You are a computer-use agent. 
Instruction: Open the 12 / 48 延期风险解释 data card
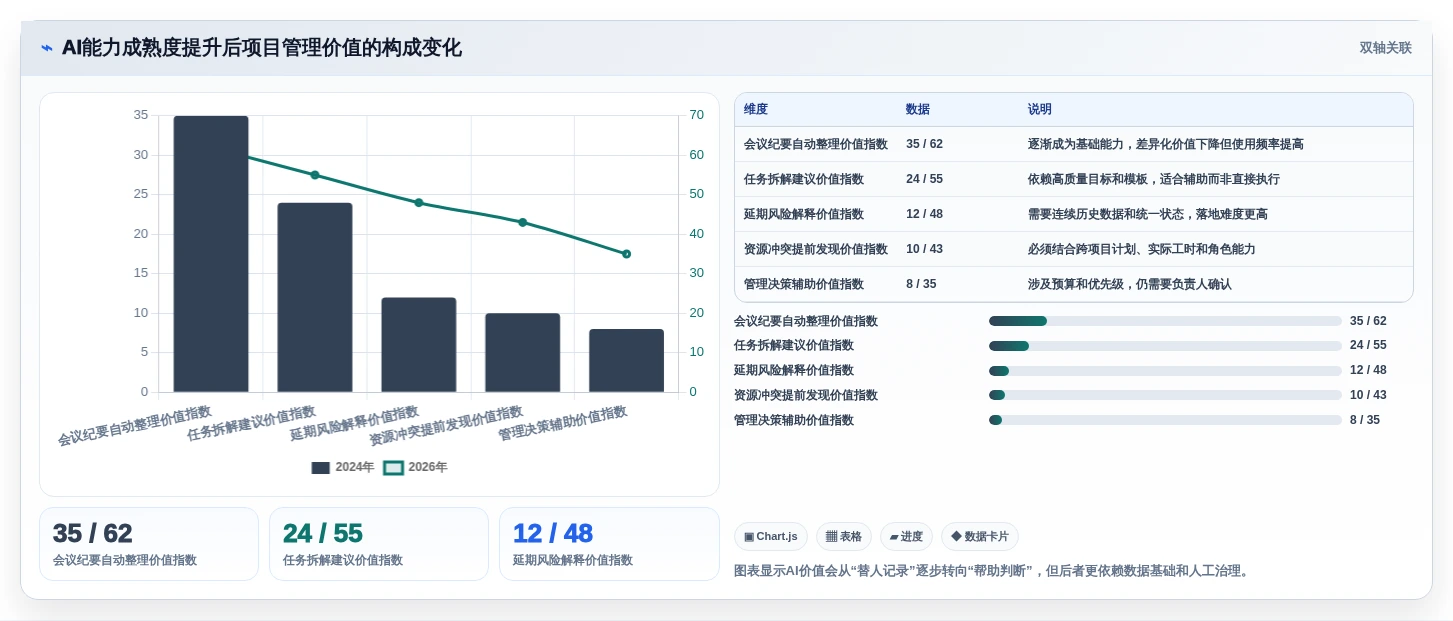[x=609, y=544]
